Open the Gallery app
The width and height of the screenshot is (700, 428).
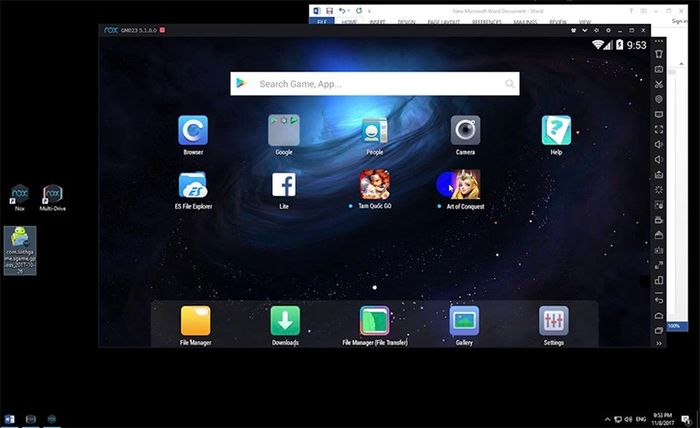point(464,320)
